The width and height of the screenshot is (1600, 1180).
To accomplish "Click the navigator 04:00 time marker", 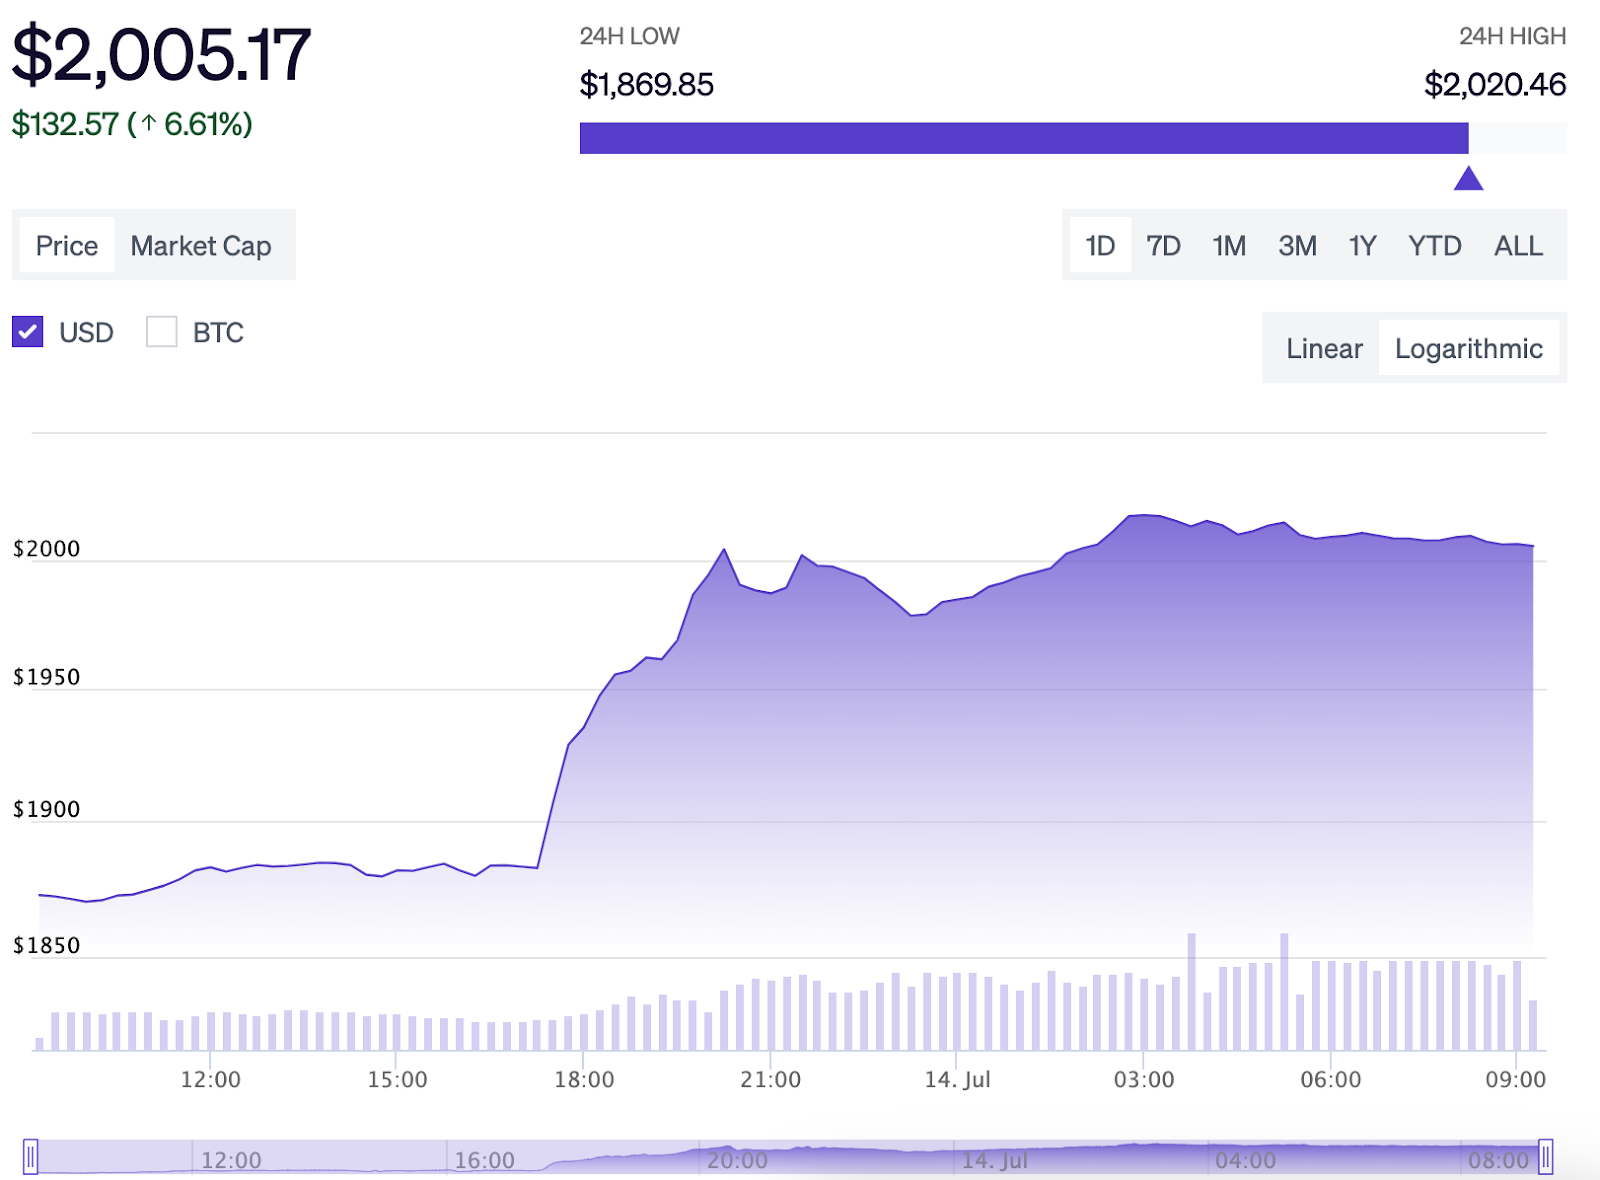I will coord(1245,1160).
